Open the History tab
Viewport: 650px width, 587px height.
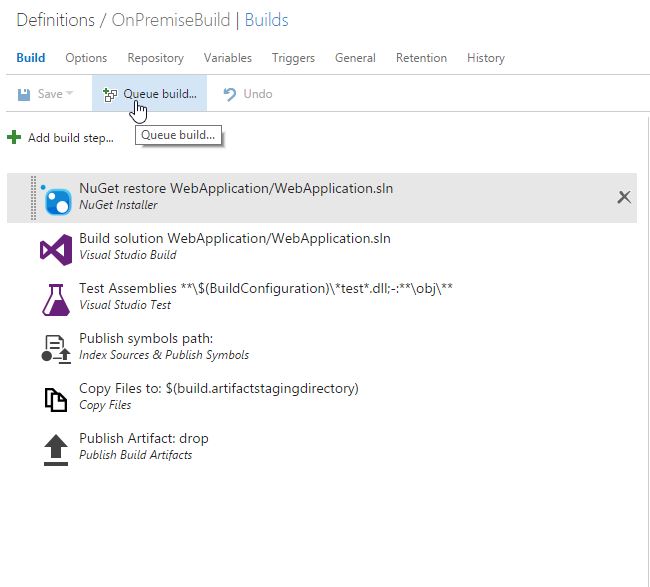pos(486,58)
